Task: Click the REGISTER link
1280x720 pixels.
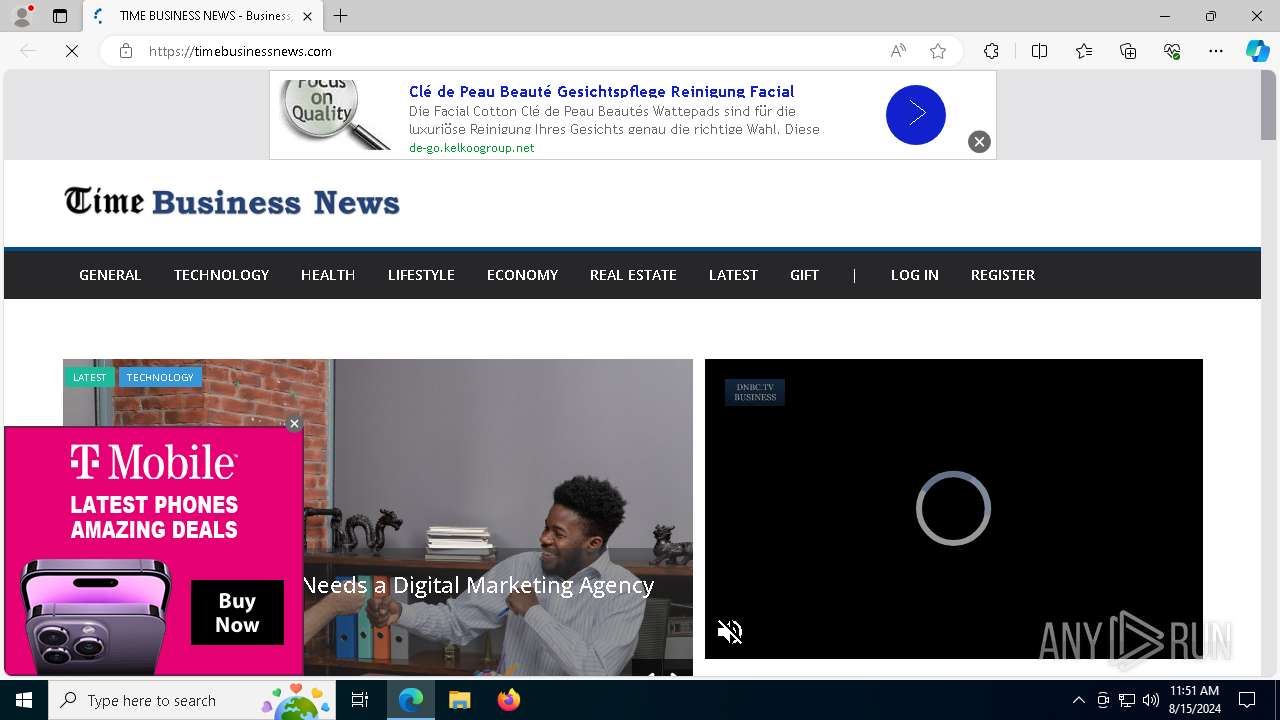Action: pos(1002,275)
